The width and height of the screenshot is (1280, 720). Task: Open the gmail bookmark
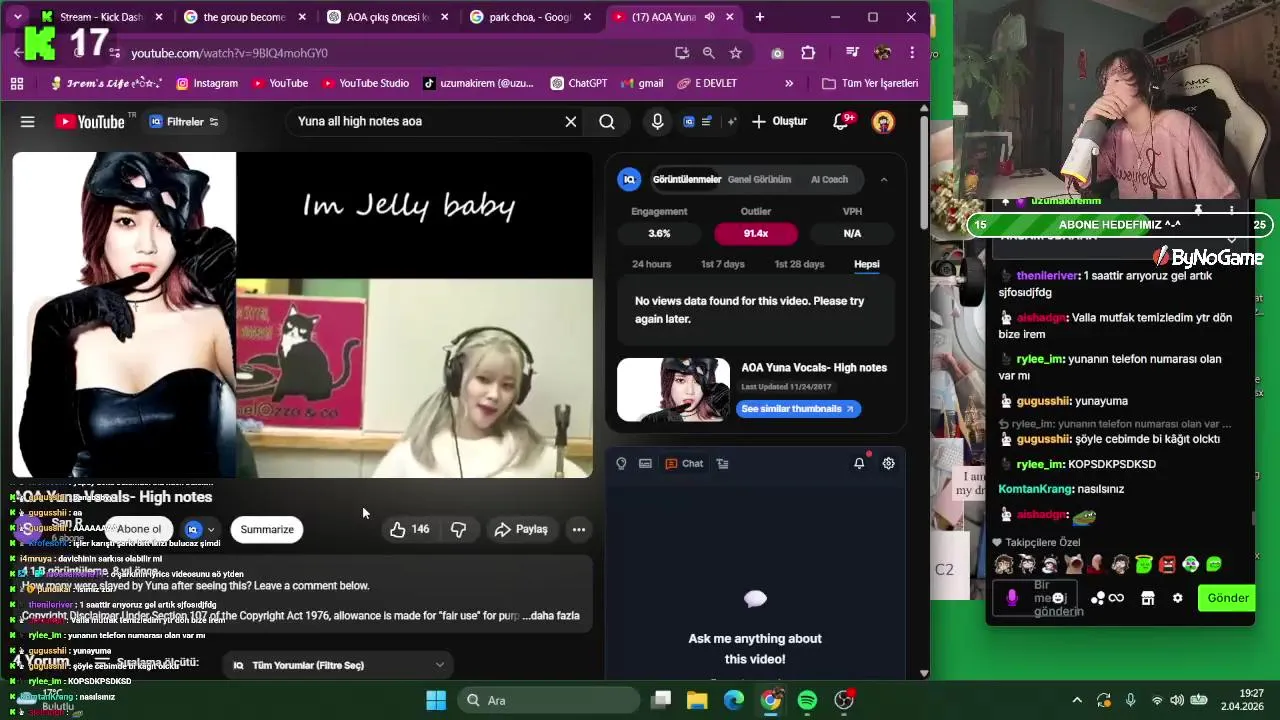click(x=642, y=83)
